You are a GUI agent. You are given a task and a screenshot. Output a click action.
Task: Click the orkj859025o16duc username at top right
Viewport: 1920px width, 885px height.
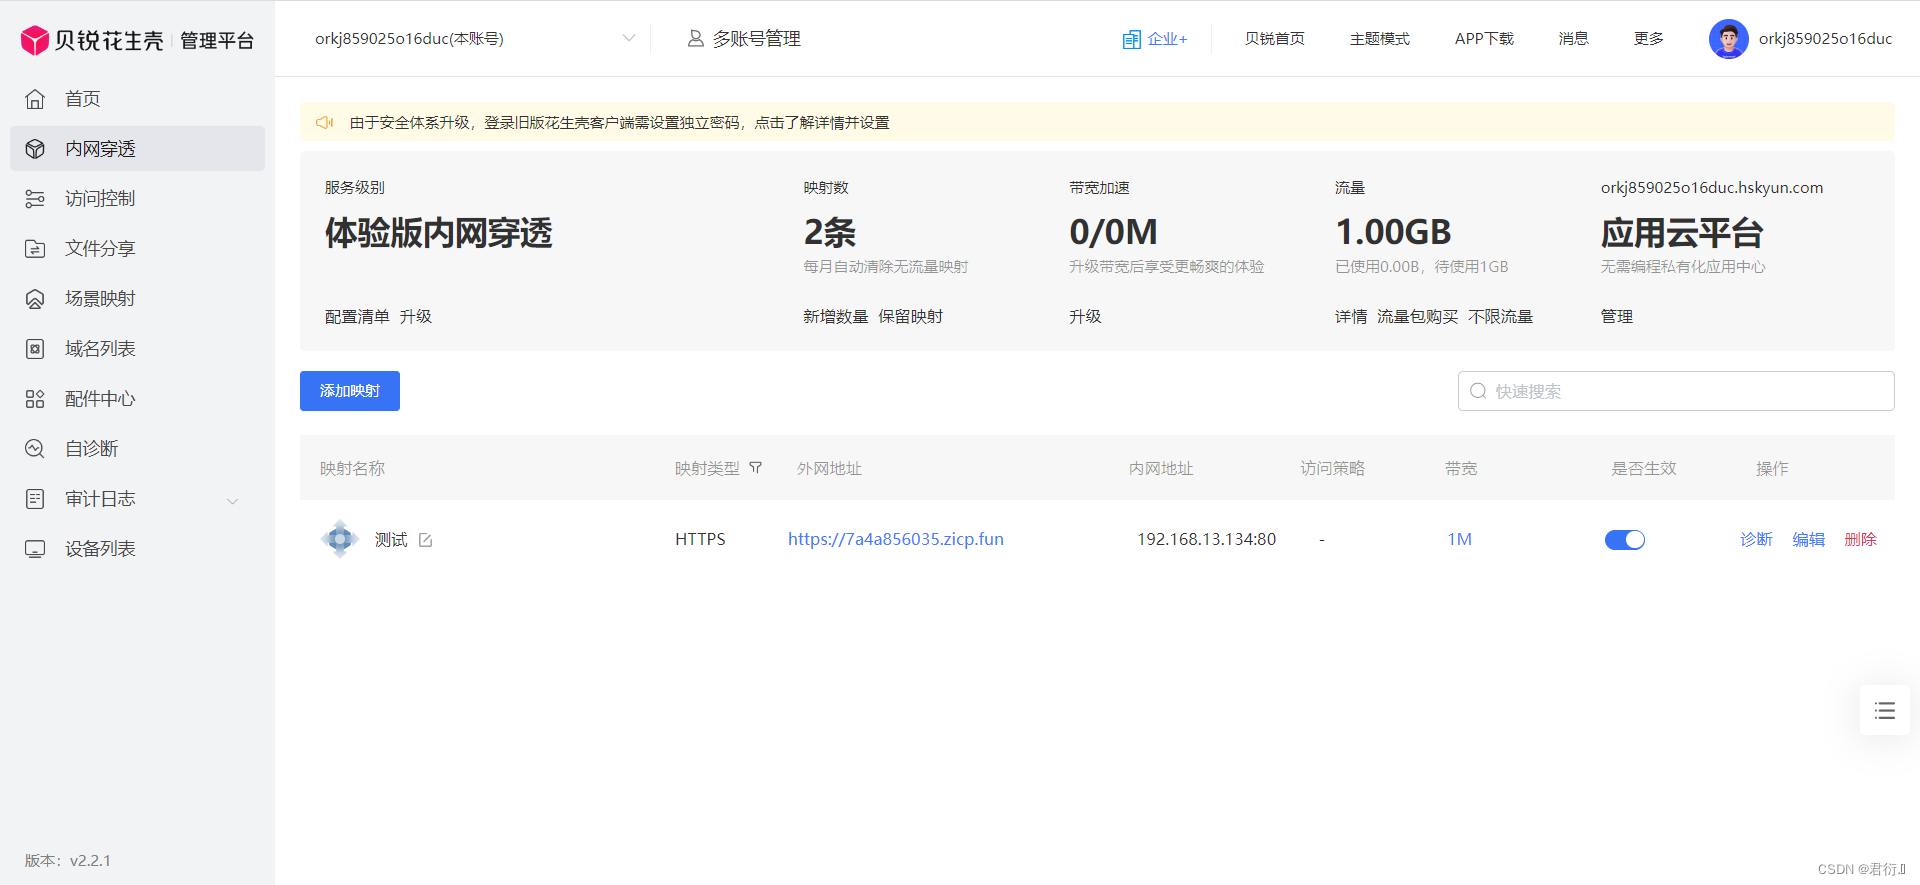(x=1825, y=39)
